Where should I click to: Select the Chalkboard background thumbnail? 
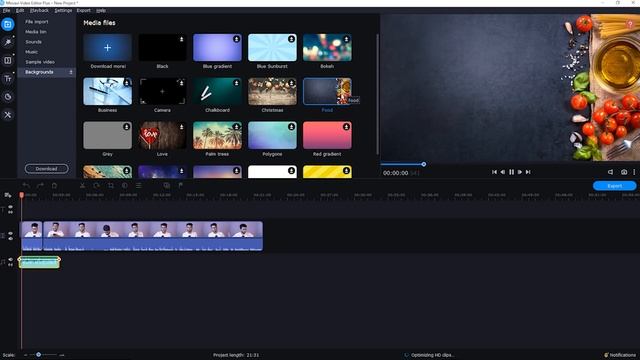217,91
